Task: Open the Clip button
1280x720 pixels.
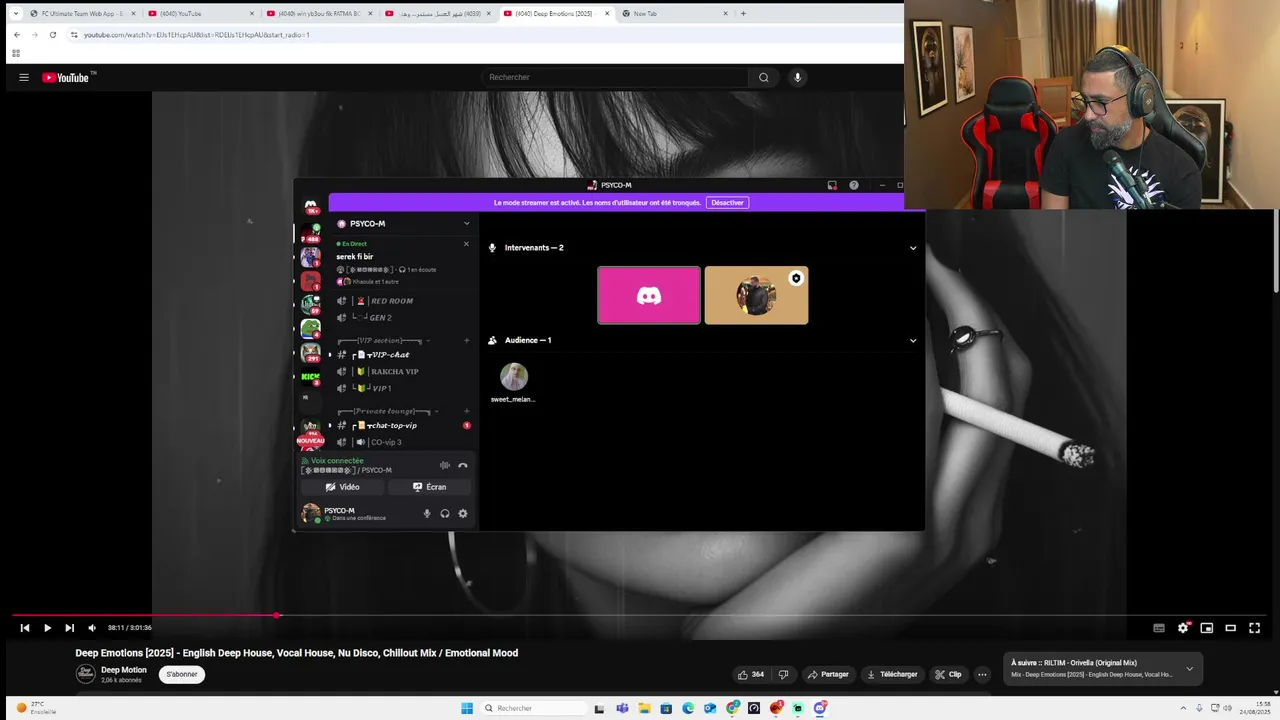Action: coord(948,674)
